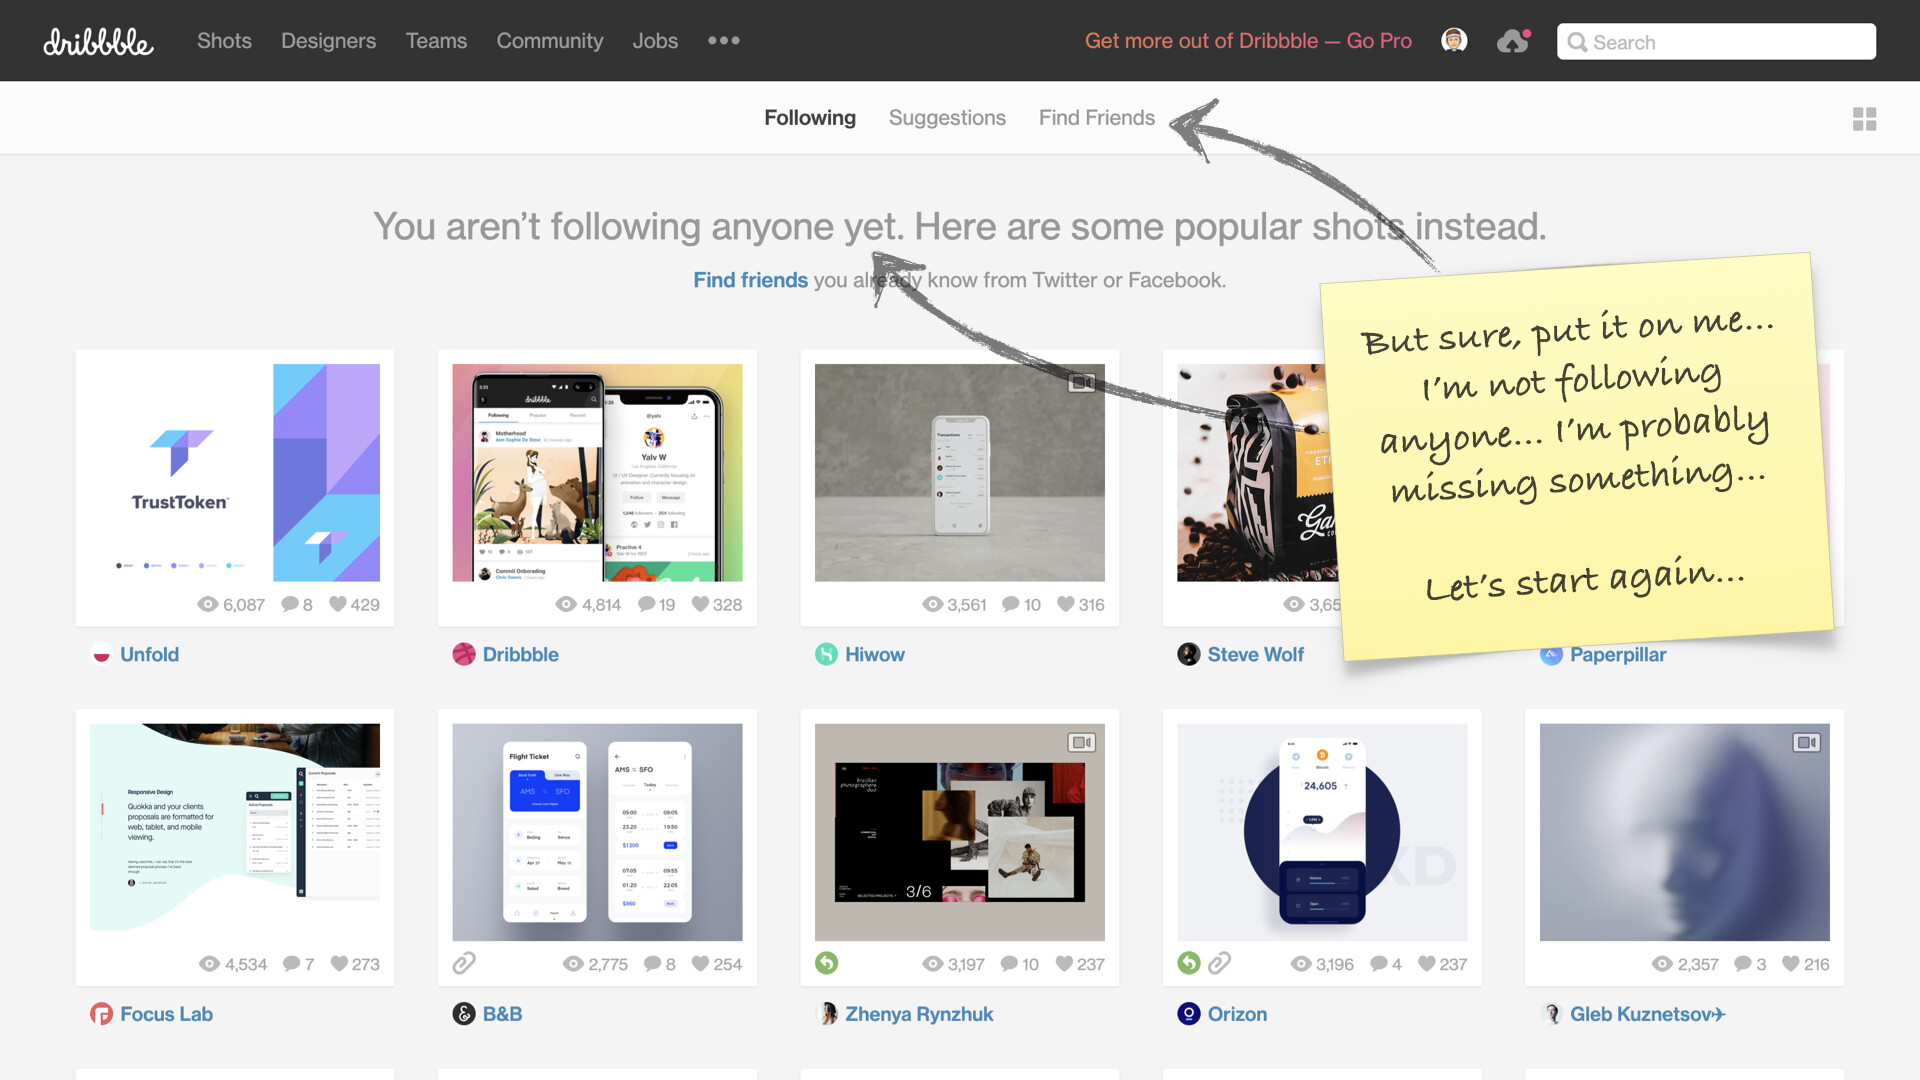Like the TrustToken shot heart icon
The width and height of the screenshot is (1920, 1080).
coord(338,604)
